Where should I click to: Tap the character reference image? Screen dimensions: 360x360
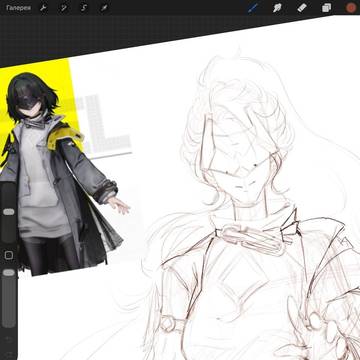pos(62,167)
